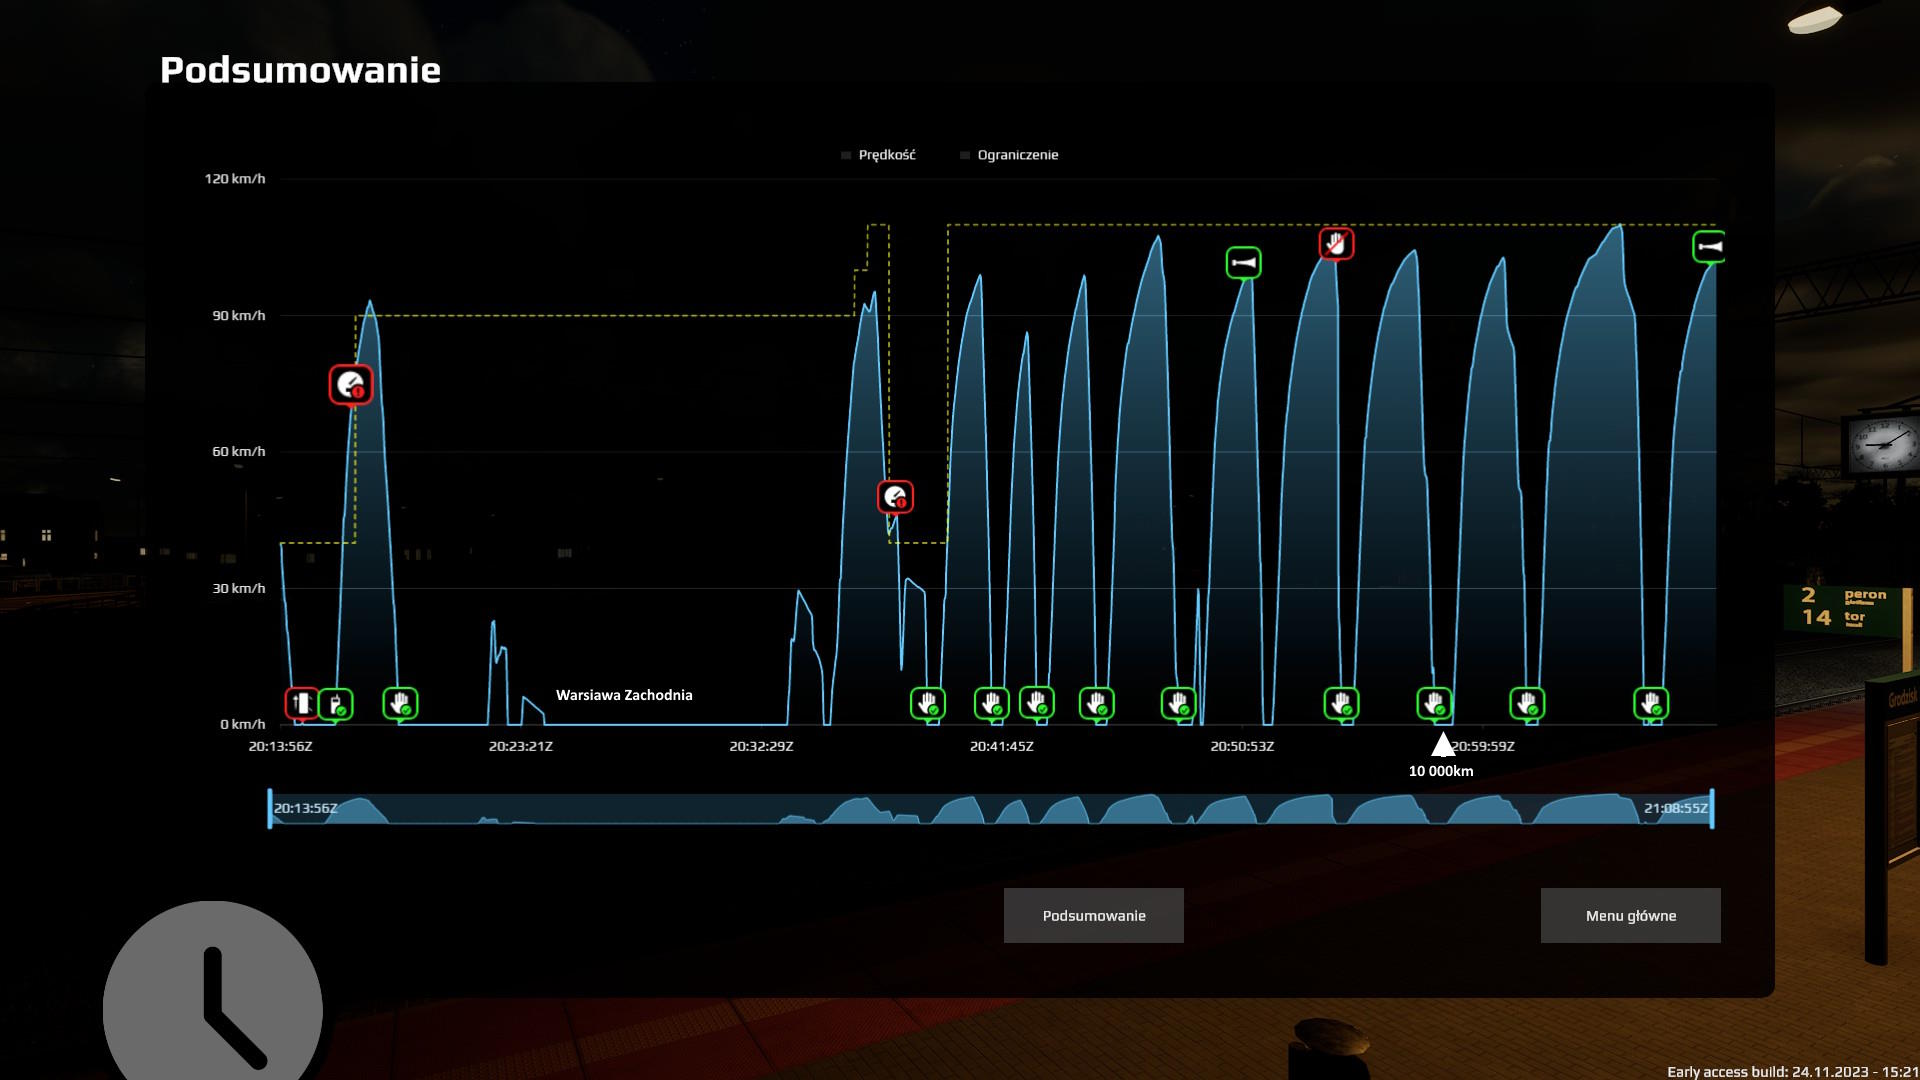
Task: Click the red speeding icon near 60 km/h
Action: (x=350, y=384)
